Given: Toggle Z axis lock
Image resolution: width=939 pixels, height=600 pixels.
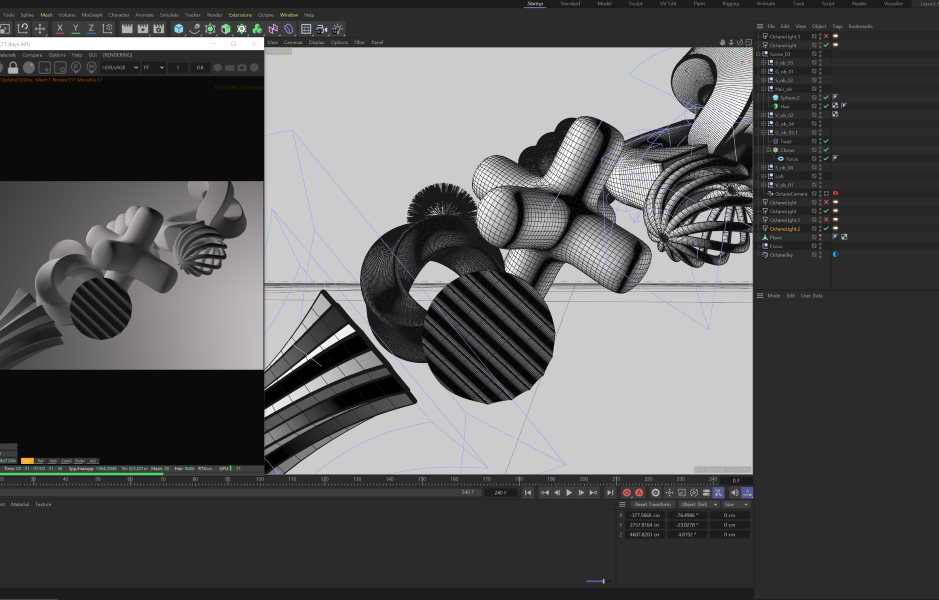Looking at the screenshot, I should [x=91, y=28].
